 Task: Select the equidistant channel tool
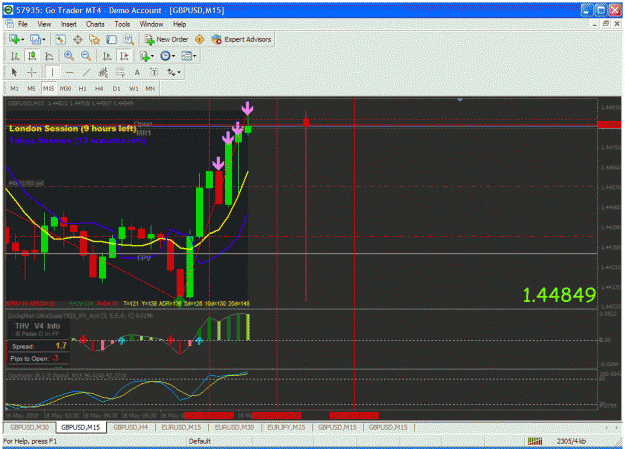[x=103, y=73]
